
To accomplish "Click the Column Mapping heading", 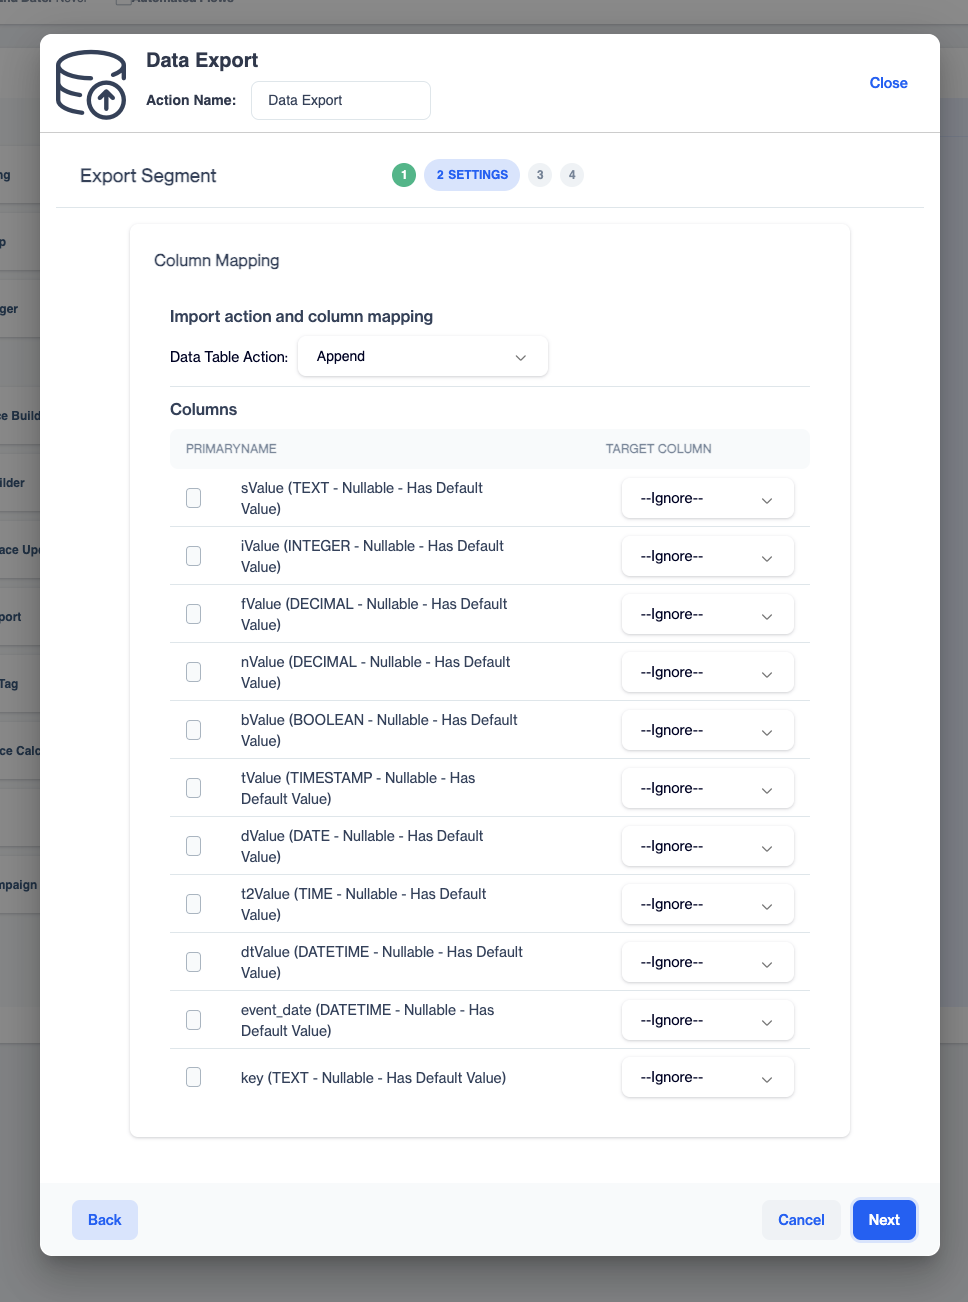I will (x=217, y=260).
